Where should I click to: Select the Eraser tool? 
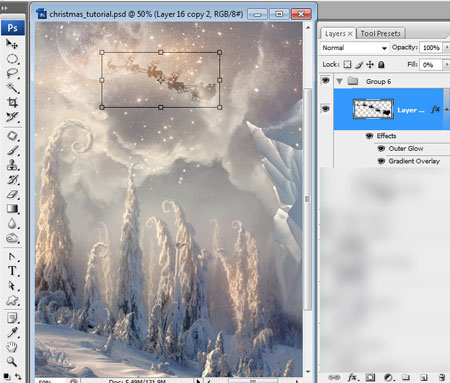pyautogui.click(x=12, y=194)
